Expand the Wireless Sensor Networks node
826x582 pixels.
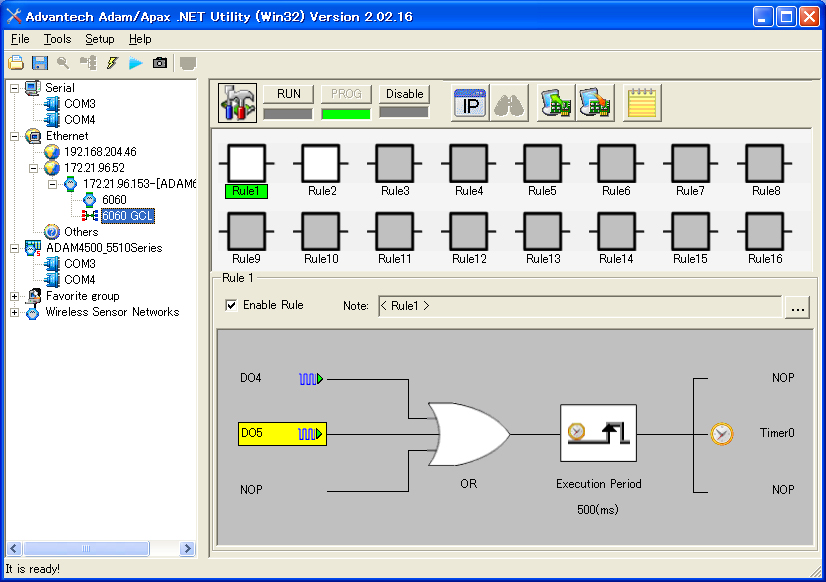pyautogui.click(x=15, y=312)
